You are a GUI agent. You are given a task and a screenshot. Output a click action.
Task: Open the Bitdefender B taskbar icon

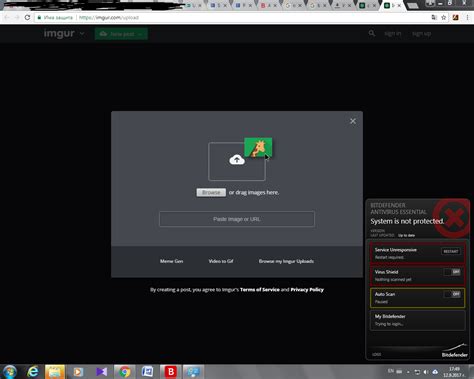[x=171, y=372]
